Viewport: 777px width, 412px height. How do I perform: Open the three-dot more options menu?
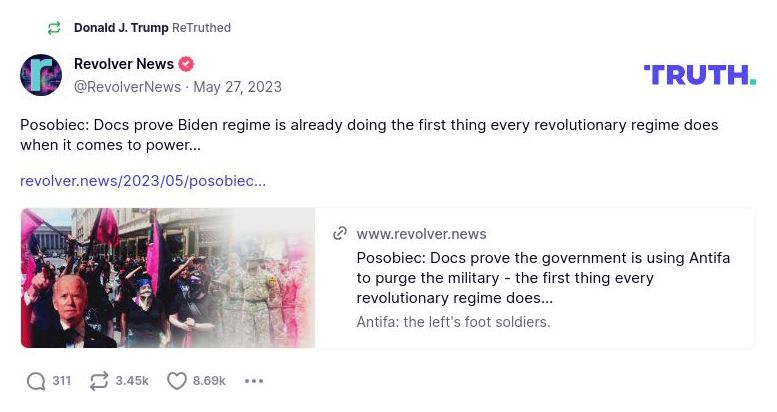click(x=254, y=381)
